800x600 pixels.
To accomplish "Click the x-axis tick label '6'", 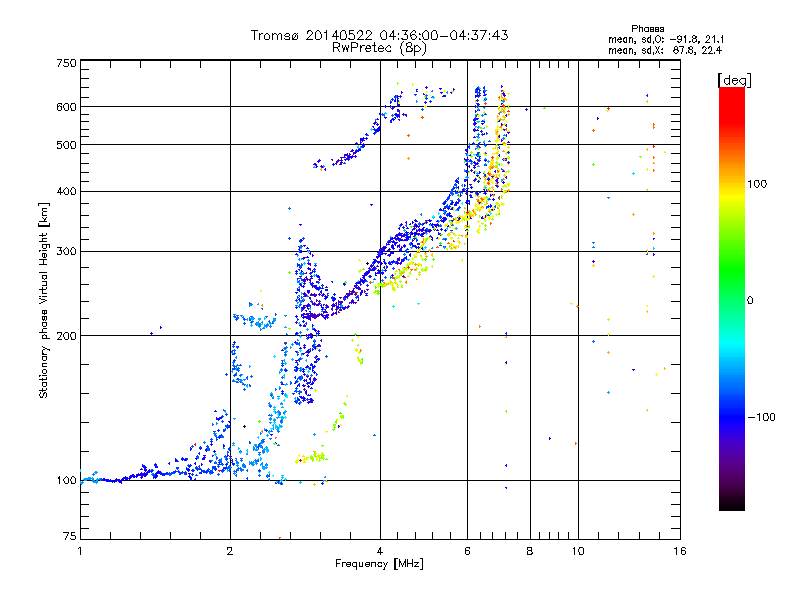I will (467, 551).
